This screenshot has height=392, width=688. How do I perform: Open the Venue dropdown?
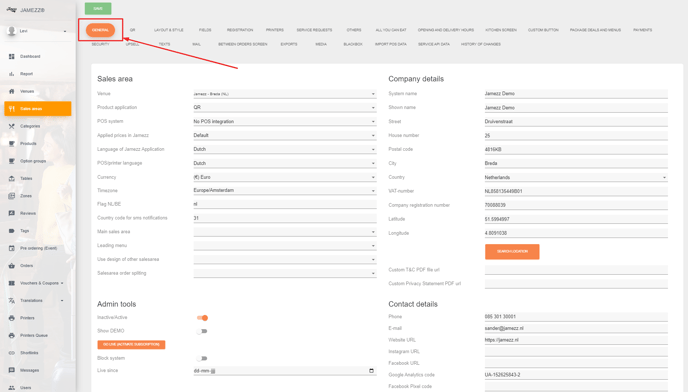[x=285, y=94]
